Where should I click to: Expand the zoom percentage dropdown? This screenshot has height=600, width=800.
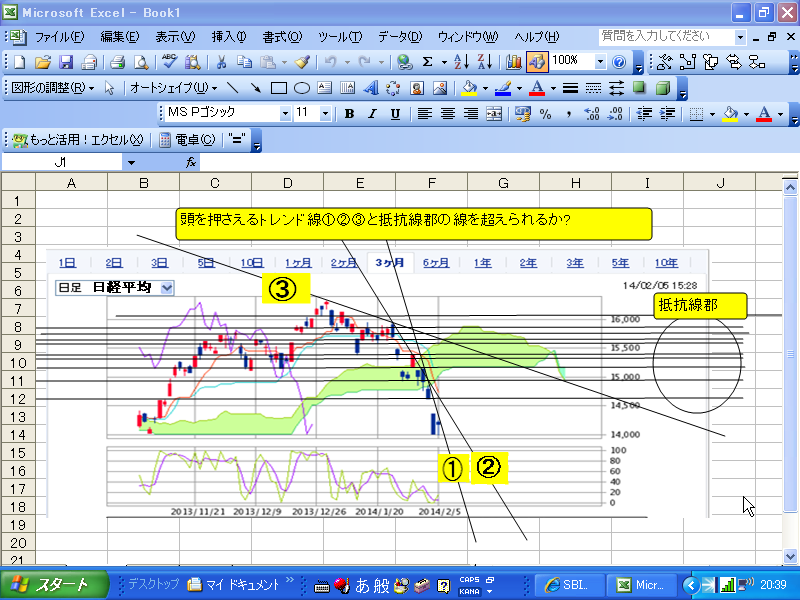coord(599,62)
